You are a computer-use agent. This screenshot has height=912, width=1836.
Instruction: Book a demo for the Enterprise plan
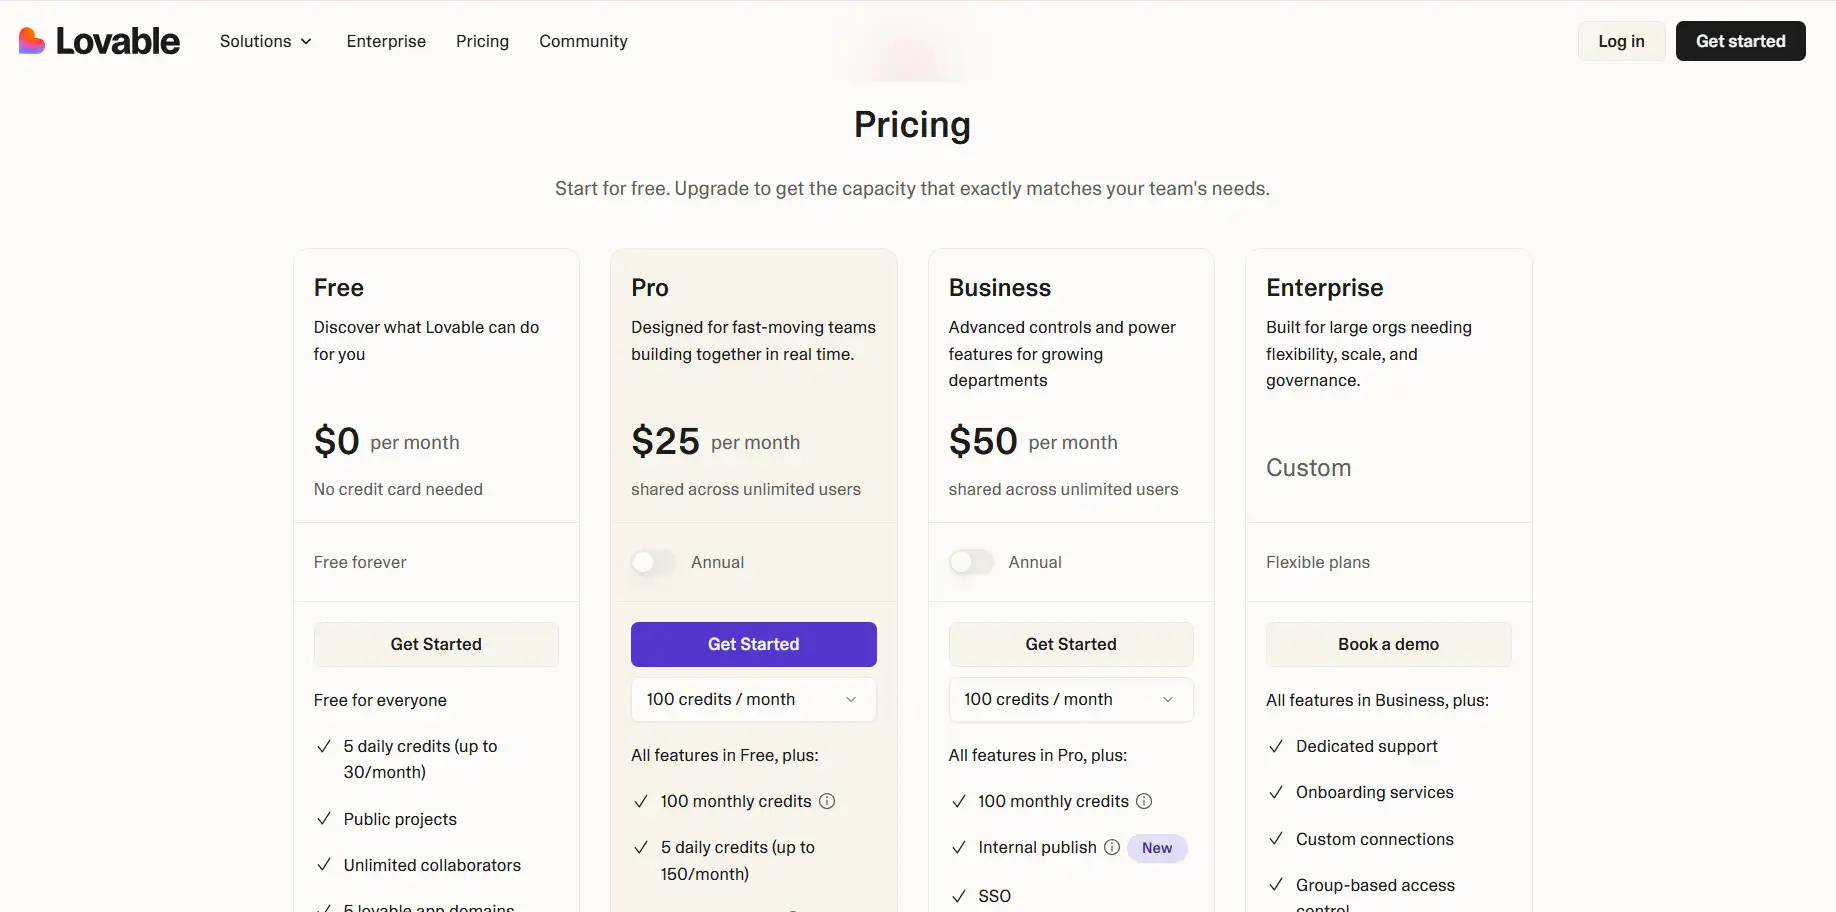tap(1388, 644)
